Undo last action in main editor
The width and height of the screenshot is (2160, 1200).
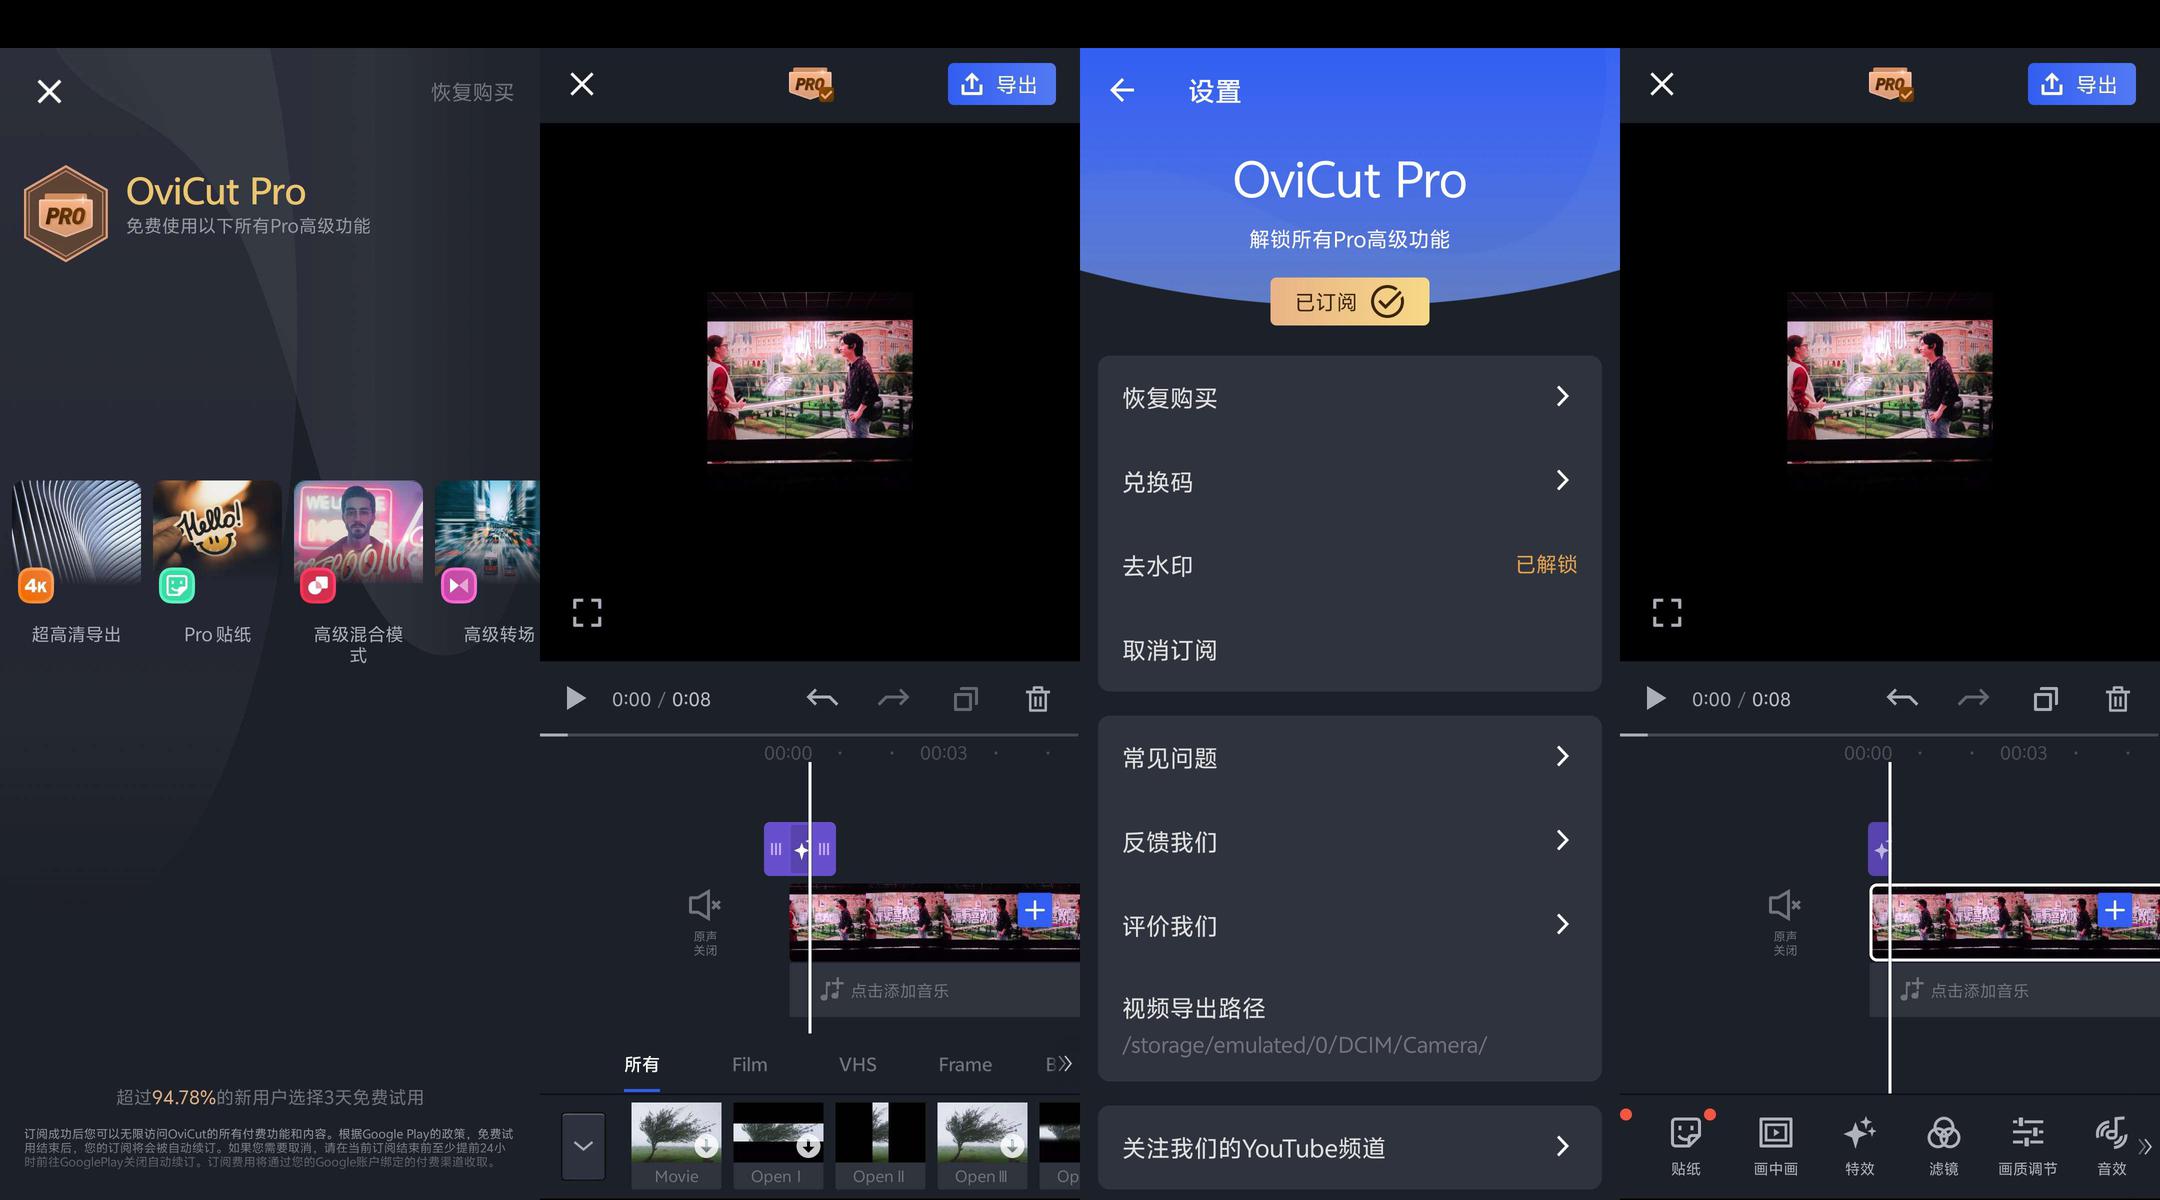click(1902, 698)
